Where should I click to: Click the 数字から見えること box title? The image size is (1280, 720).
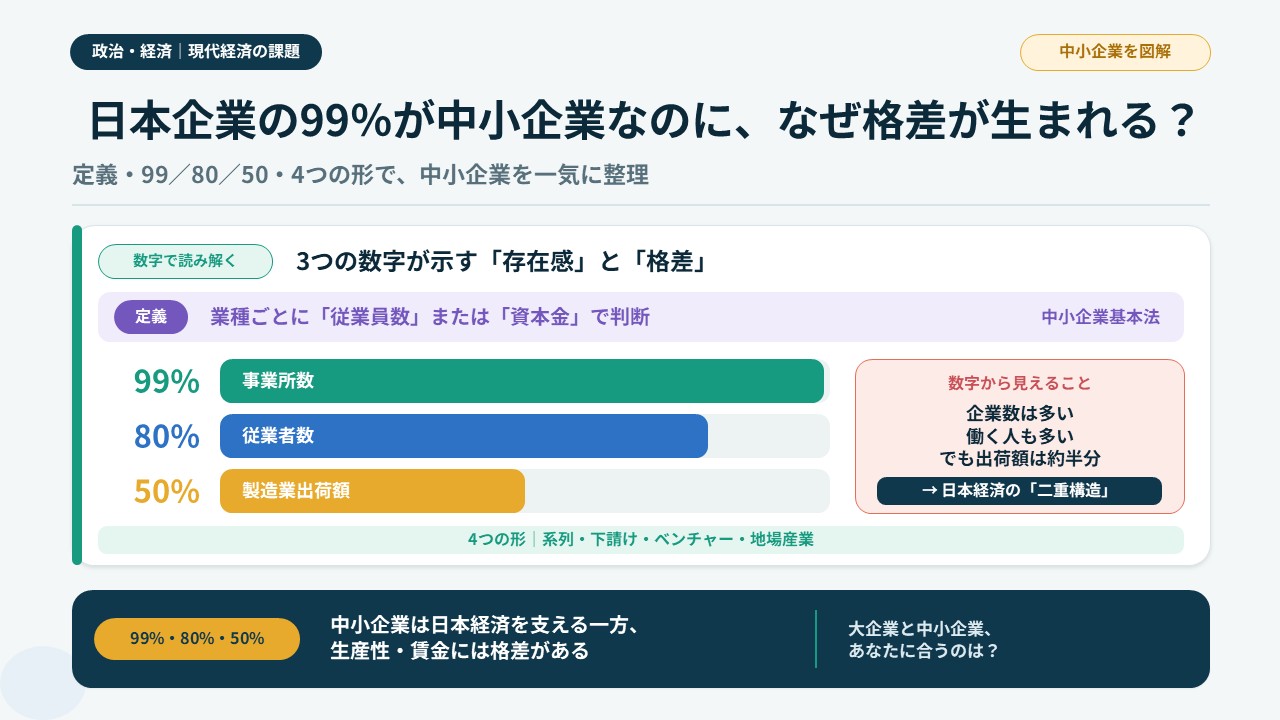coord(1019,383)
